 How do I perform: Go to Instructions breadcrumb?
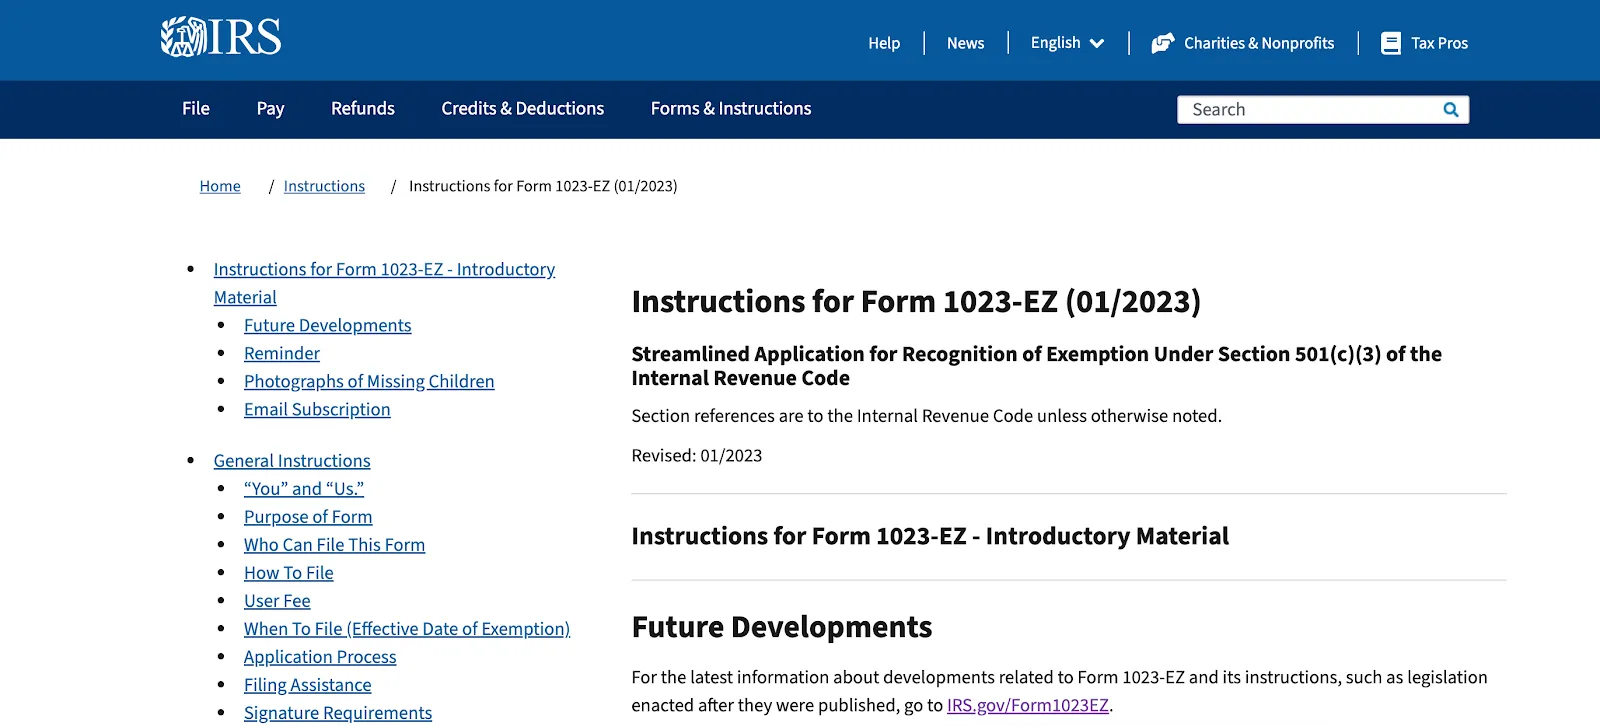coord(324,186)
